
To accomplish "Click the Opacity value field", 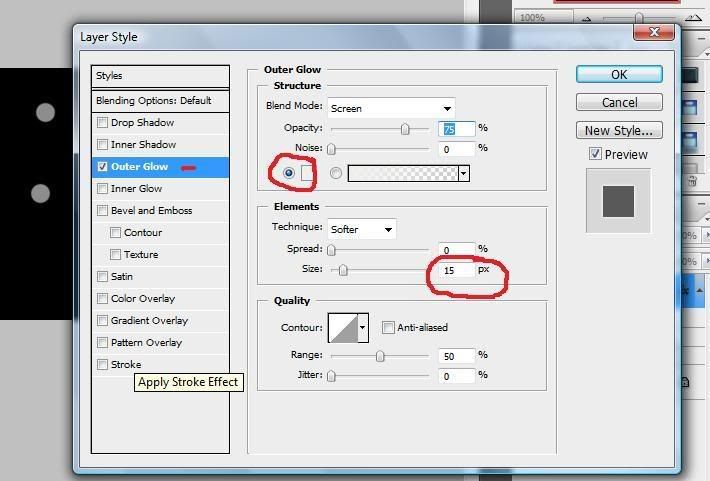I will (456, 129).
